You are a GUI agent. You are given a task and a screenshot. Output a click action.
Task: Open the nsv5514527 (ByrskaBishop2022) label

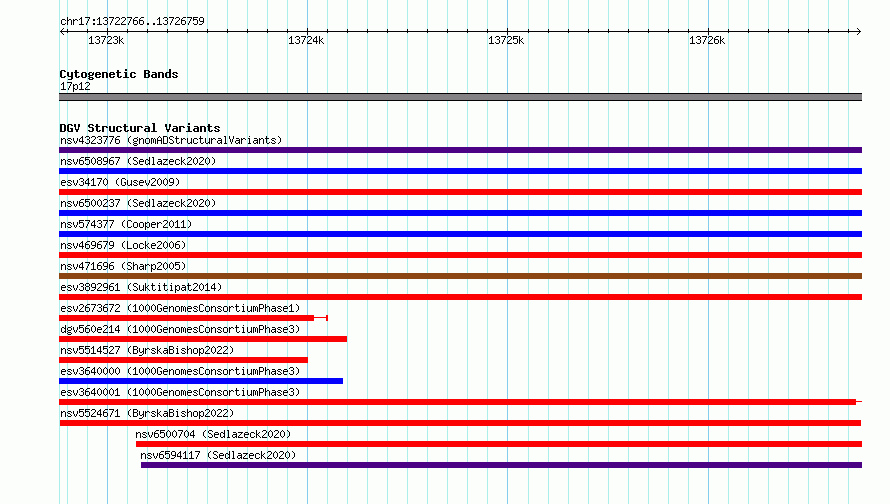147,350
